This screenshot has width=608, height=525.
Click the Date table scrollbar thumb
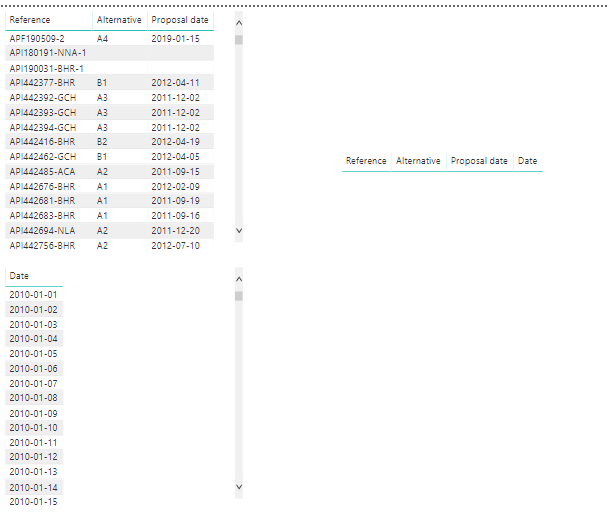[x=239, y=296]
